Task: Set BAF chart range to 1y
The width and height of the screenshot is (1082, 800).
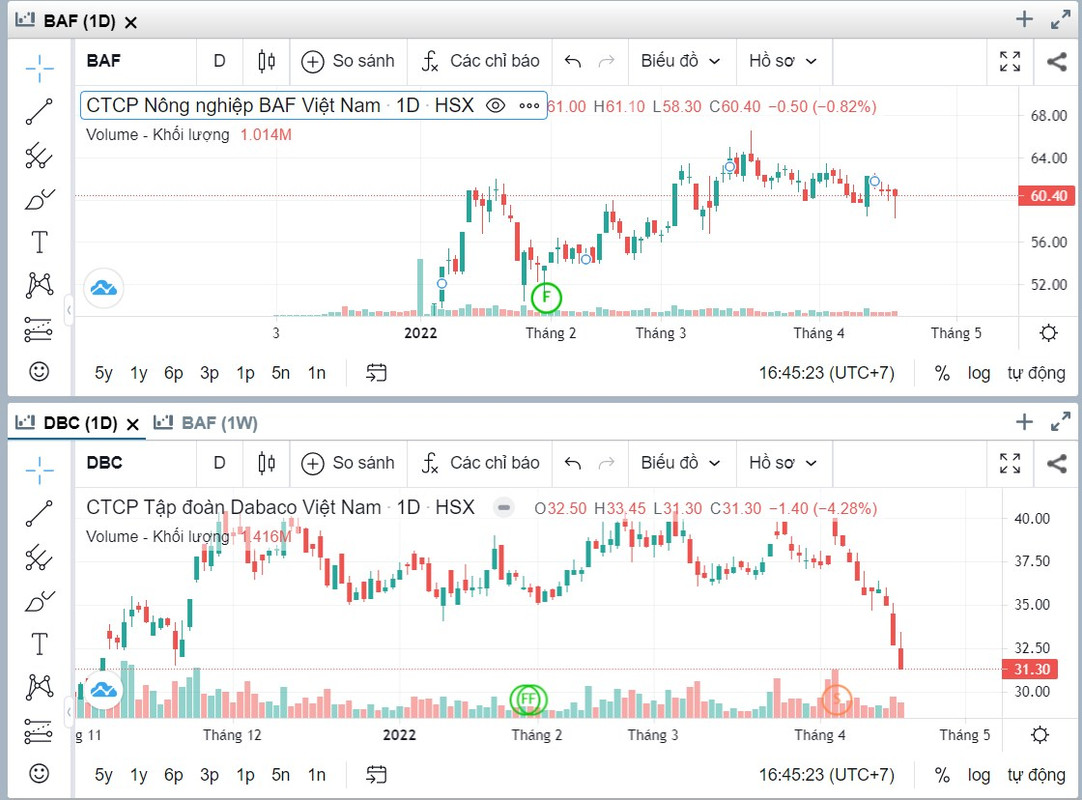Action: coord(139,373)
